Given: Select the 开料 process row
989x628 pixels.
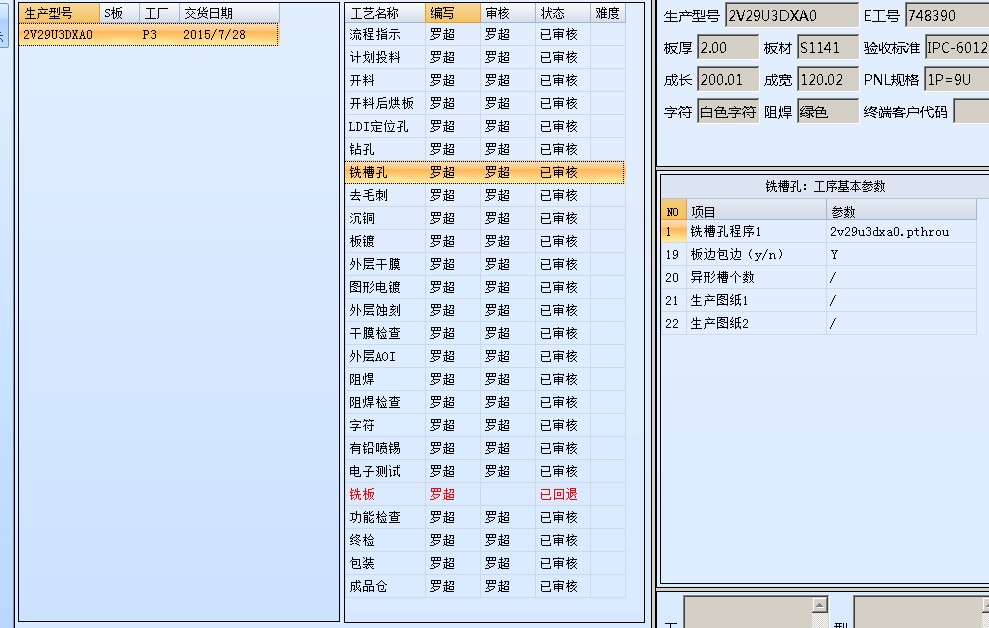Looking at the screenshot, I should pyautogui.click(x=485, y=81).
